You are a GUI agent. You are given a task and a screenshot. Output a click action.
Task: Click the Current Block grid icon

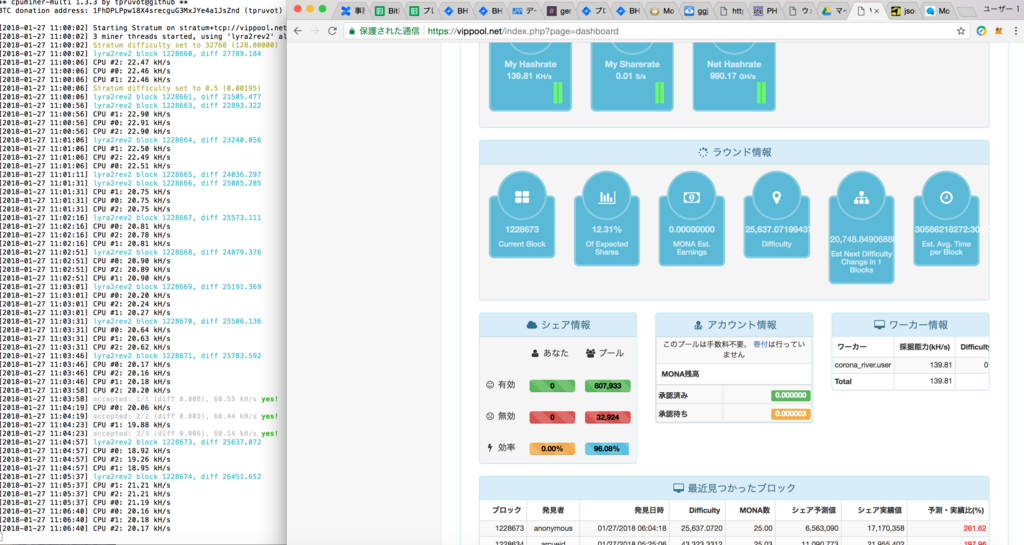click(x=522, y=197)
